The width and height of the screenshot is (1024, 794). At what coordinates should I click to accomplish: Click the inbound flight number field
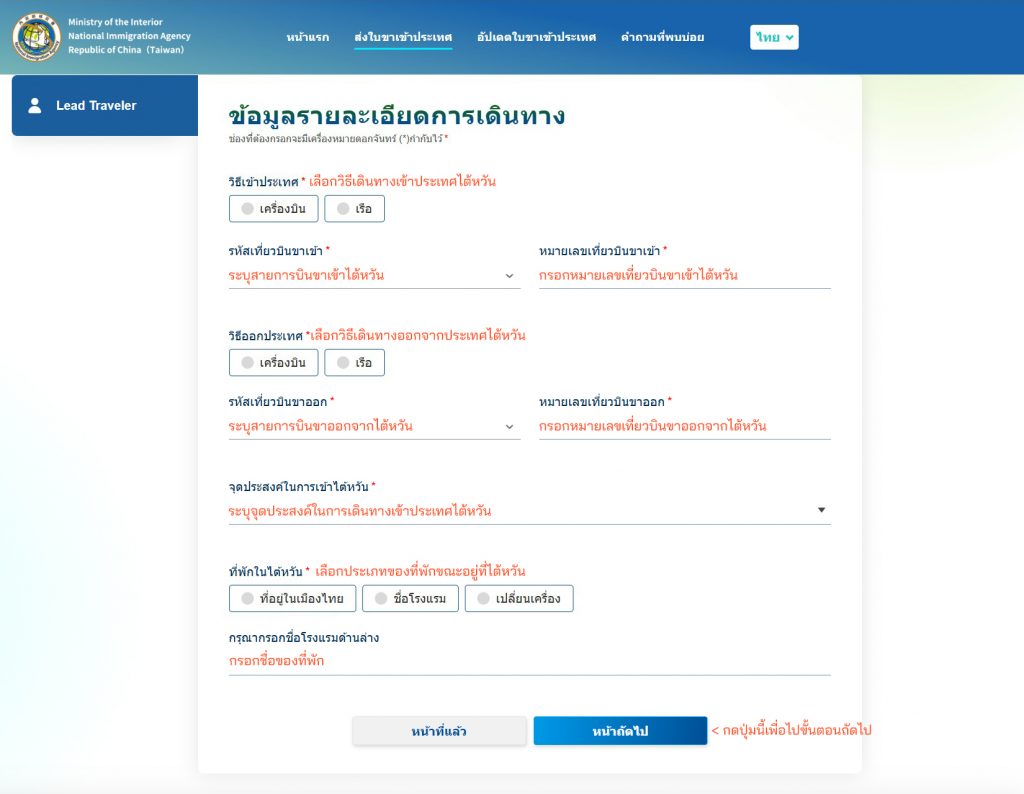click(x=684, y=275)
